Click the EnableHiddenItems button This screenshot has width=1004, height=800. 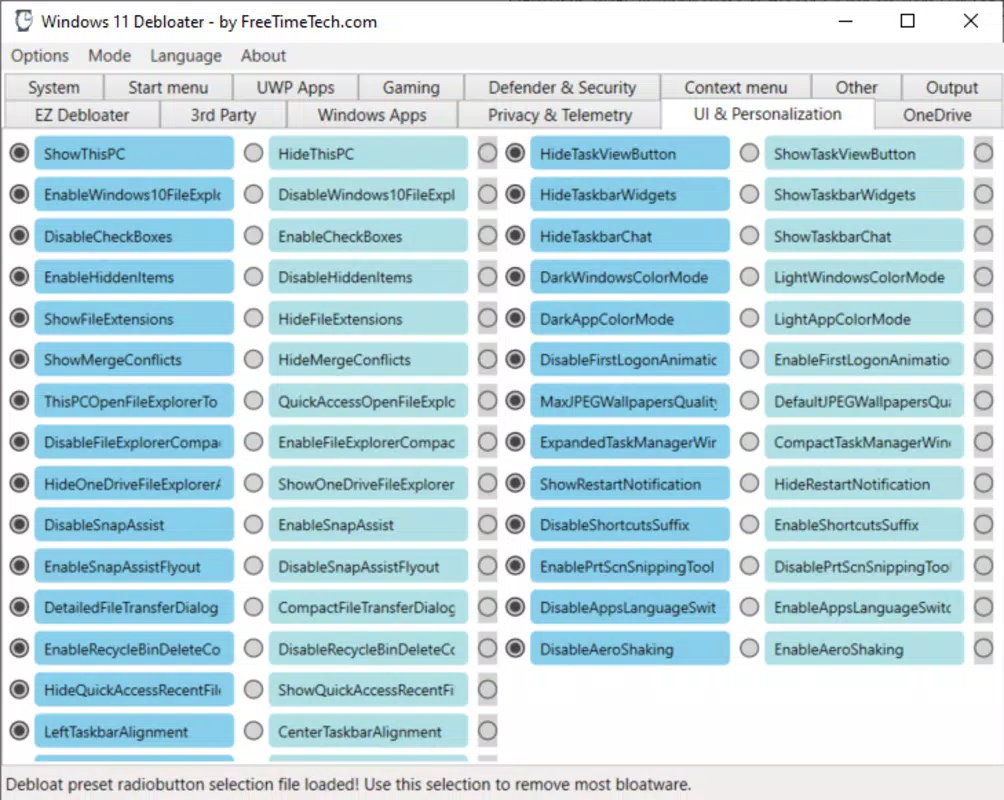pos(134,277)
